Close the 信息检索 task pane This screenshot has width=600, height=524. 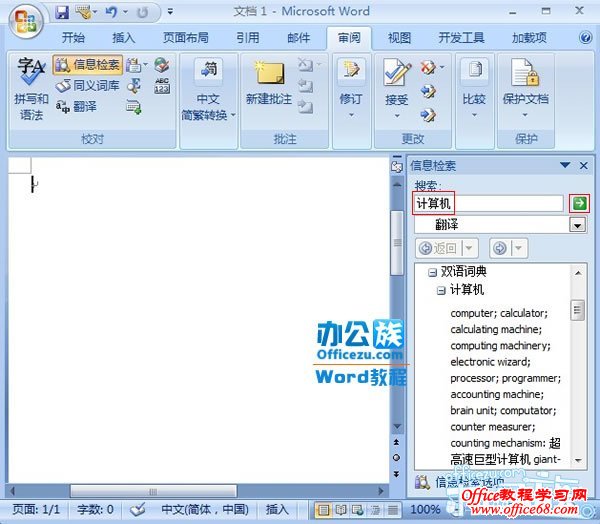pyautogui.click(x=584, y=166)
